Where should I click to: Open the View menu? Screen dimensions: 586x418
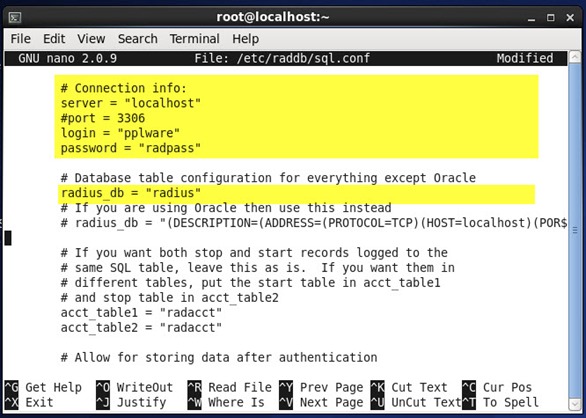(91, 39)
